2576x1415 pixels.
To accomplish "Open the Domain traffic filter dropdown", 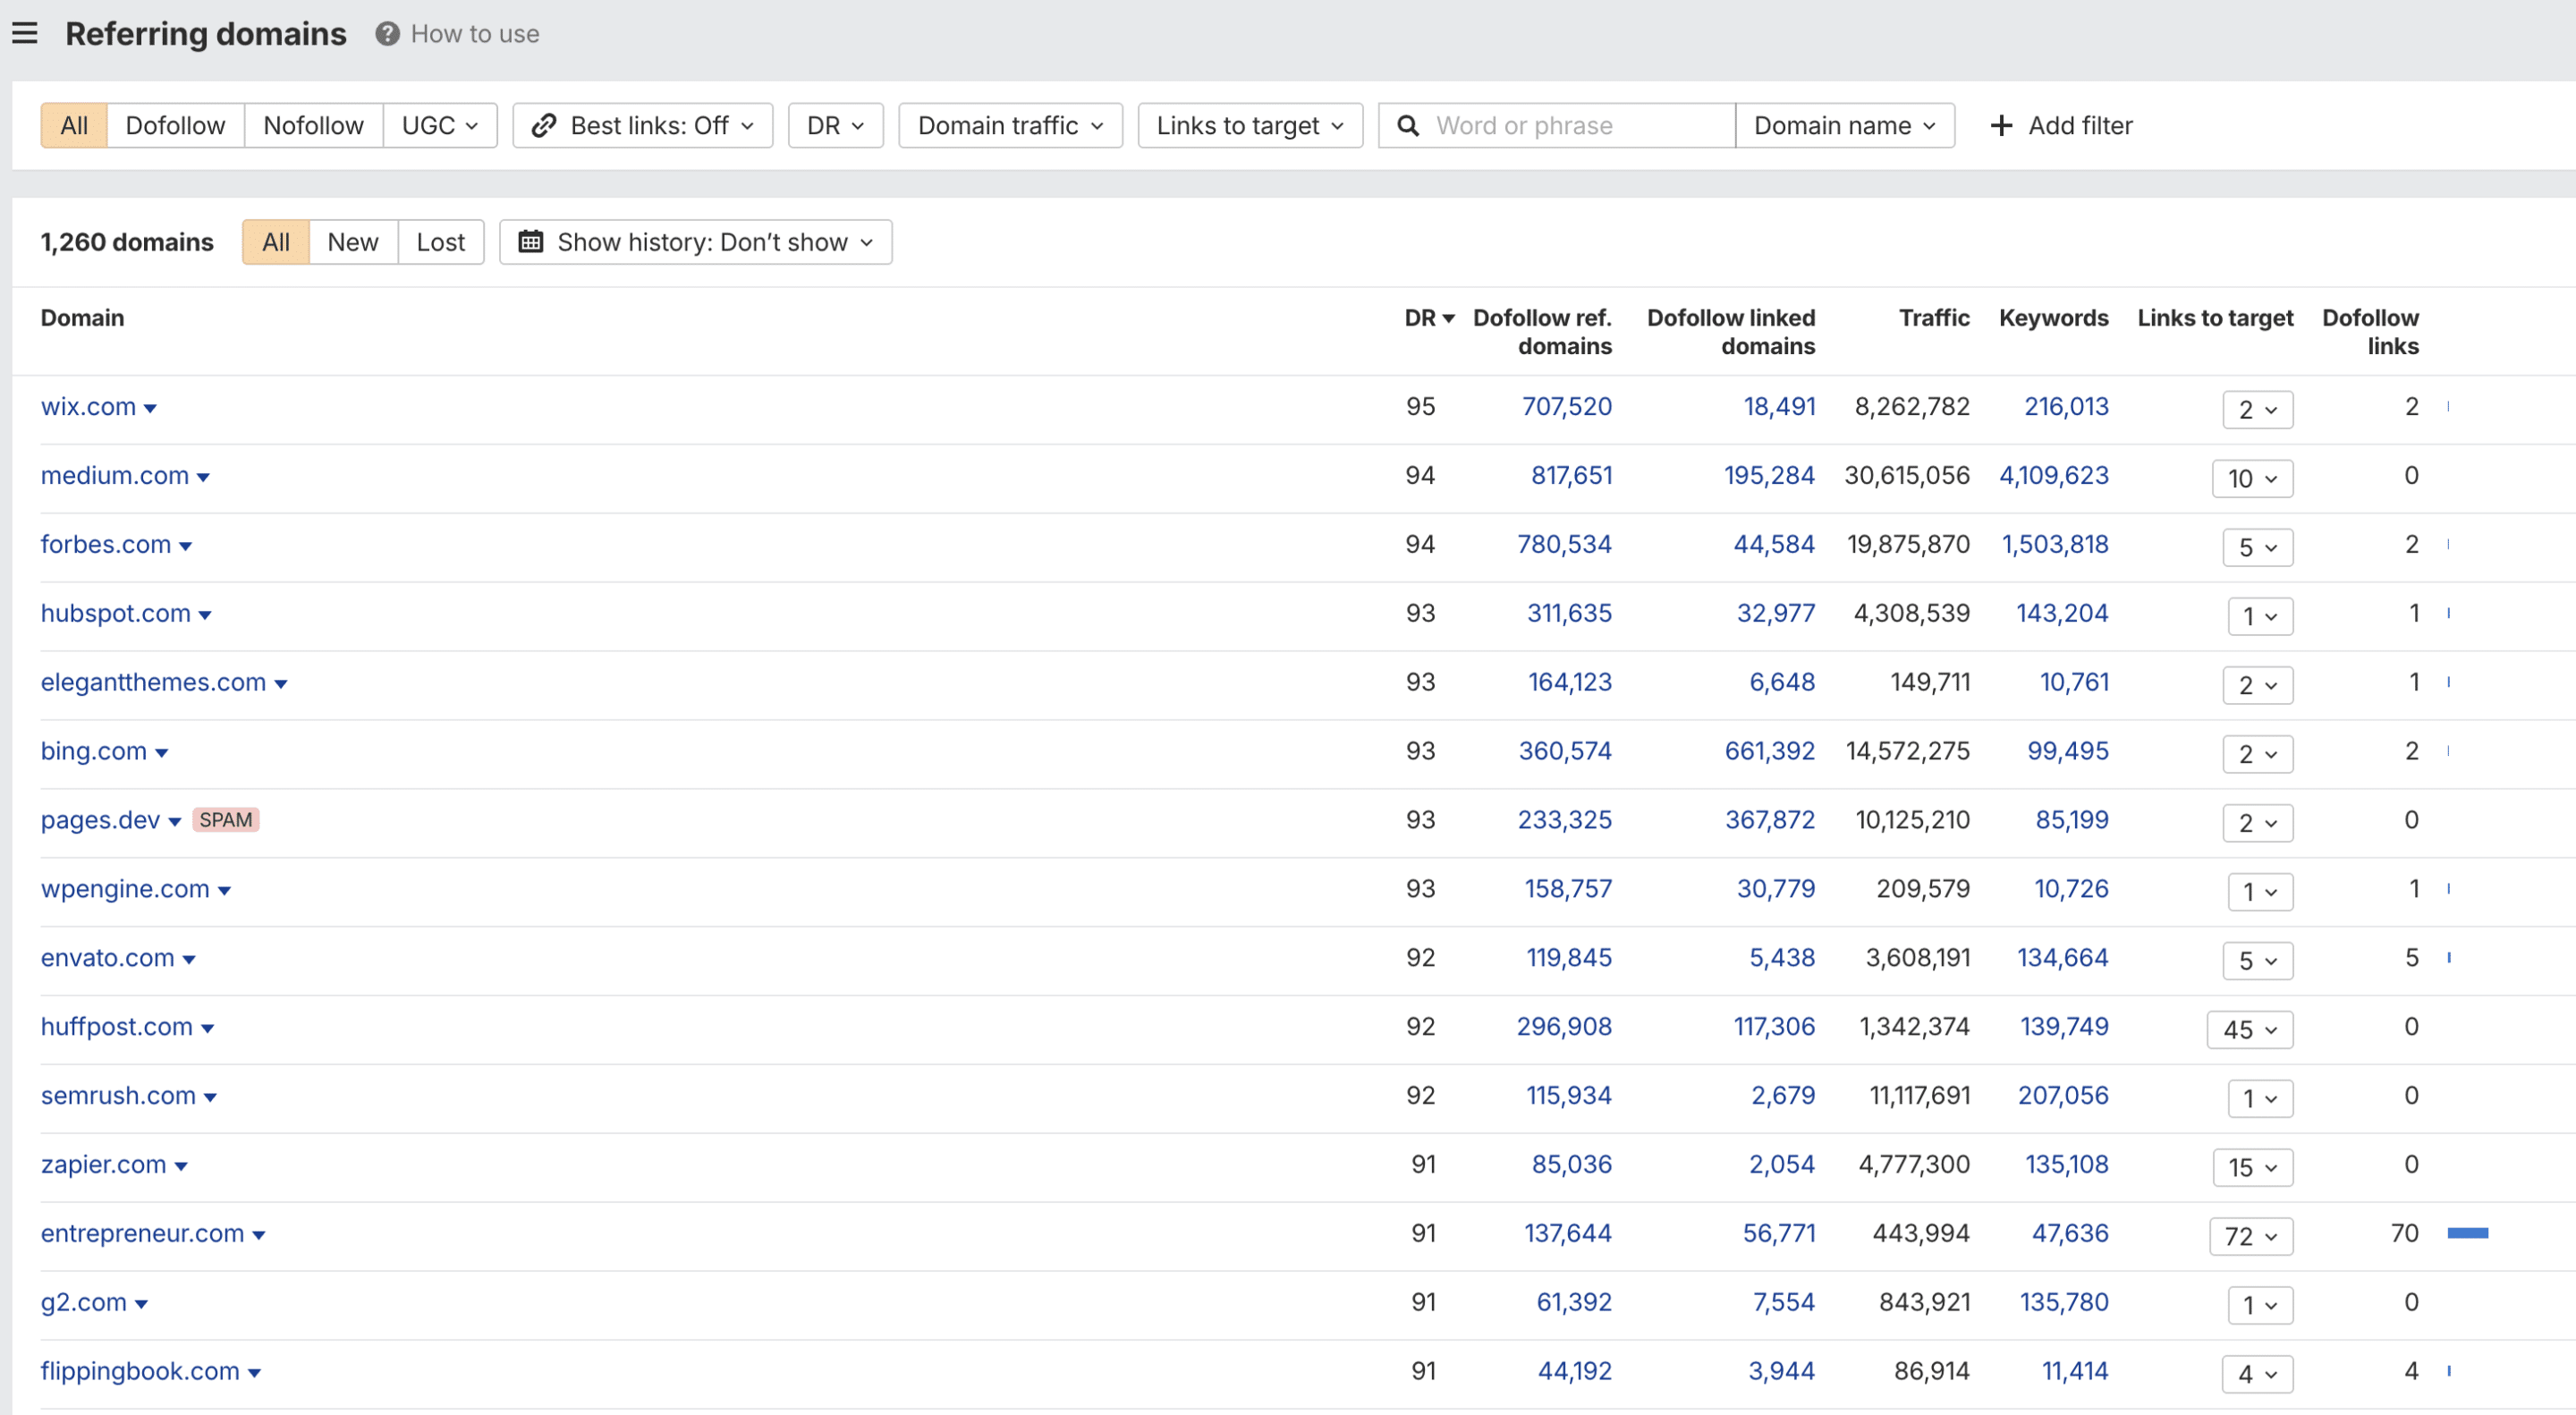I will (1010, 125).
